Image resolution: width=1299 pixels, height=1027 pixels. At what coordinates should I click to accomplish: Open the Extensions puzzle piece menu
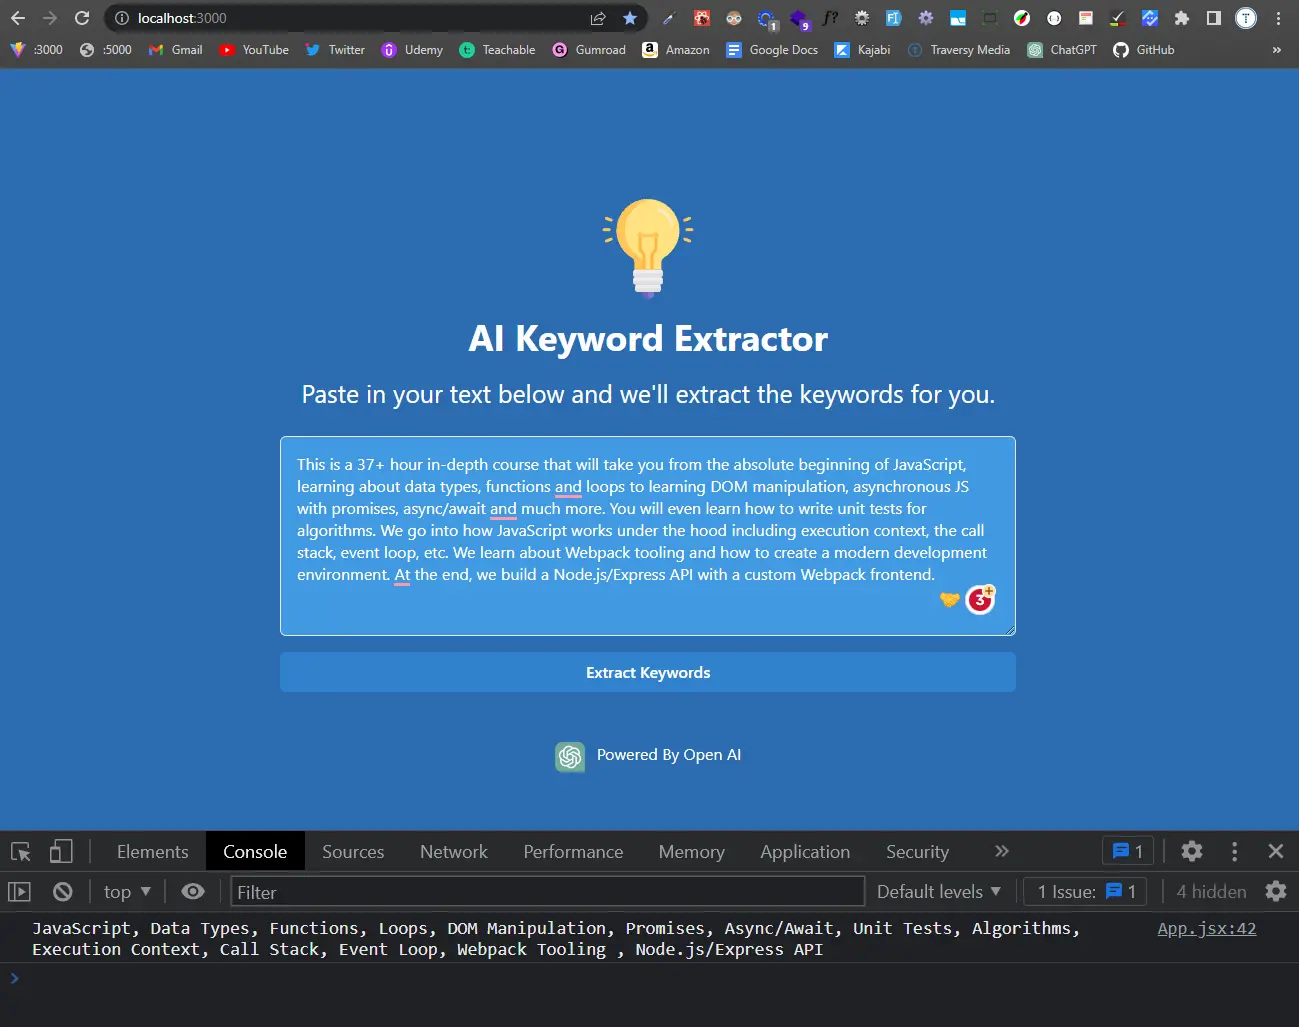[x=1182, y=18]
